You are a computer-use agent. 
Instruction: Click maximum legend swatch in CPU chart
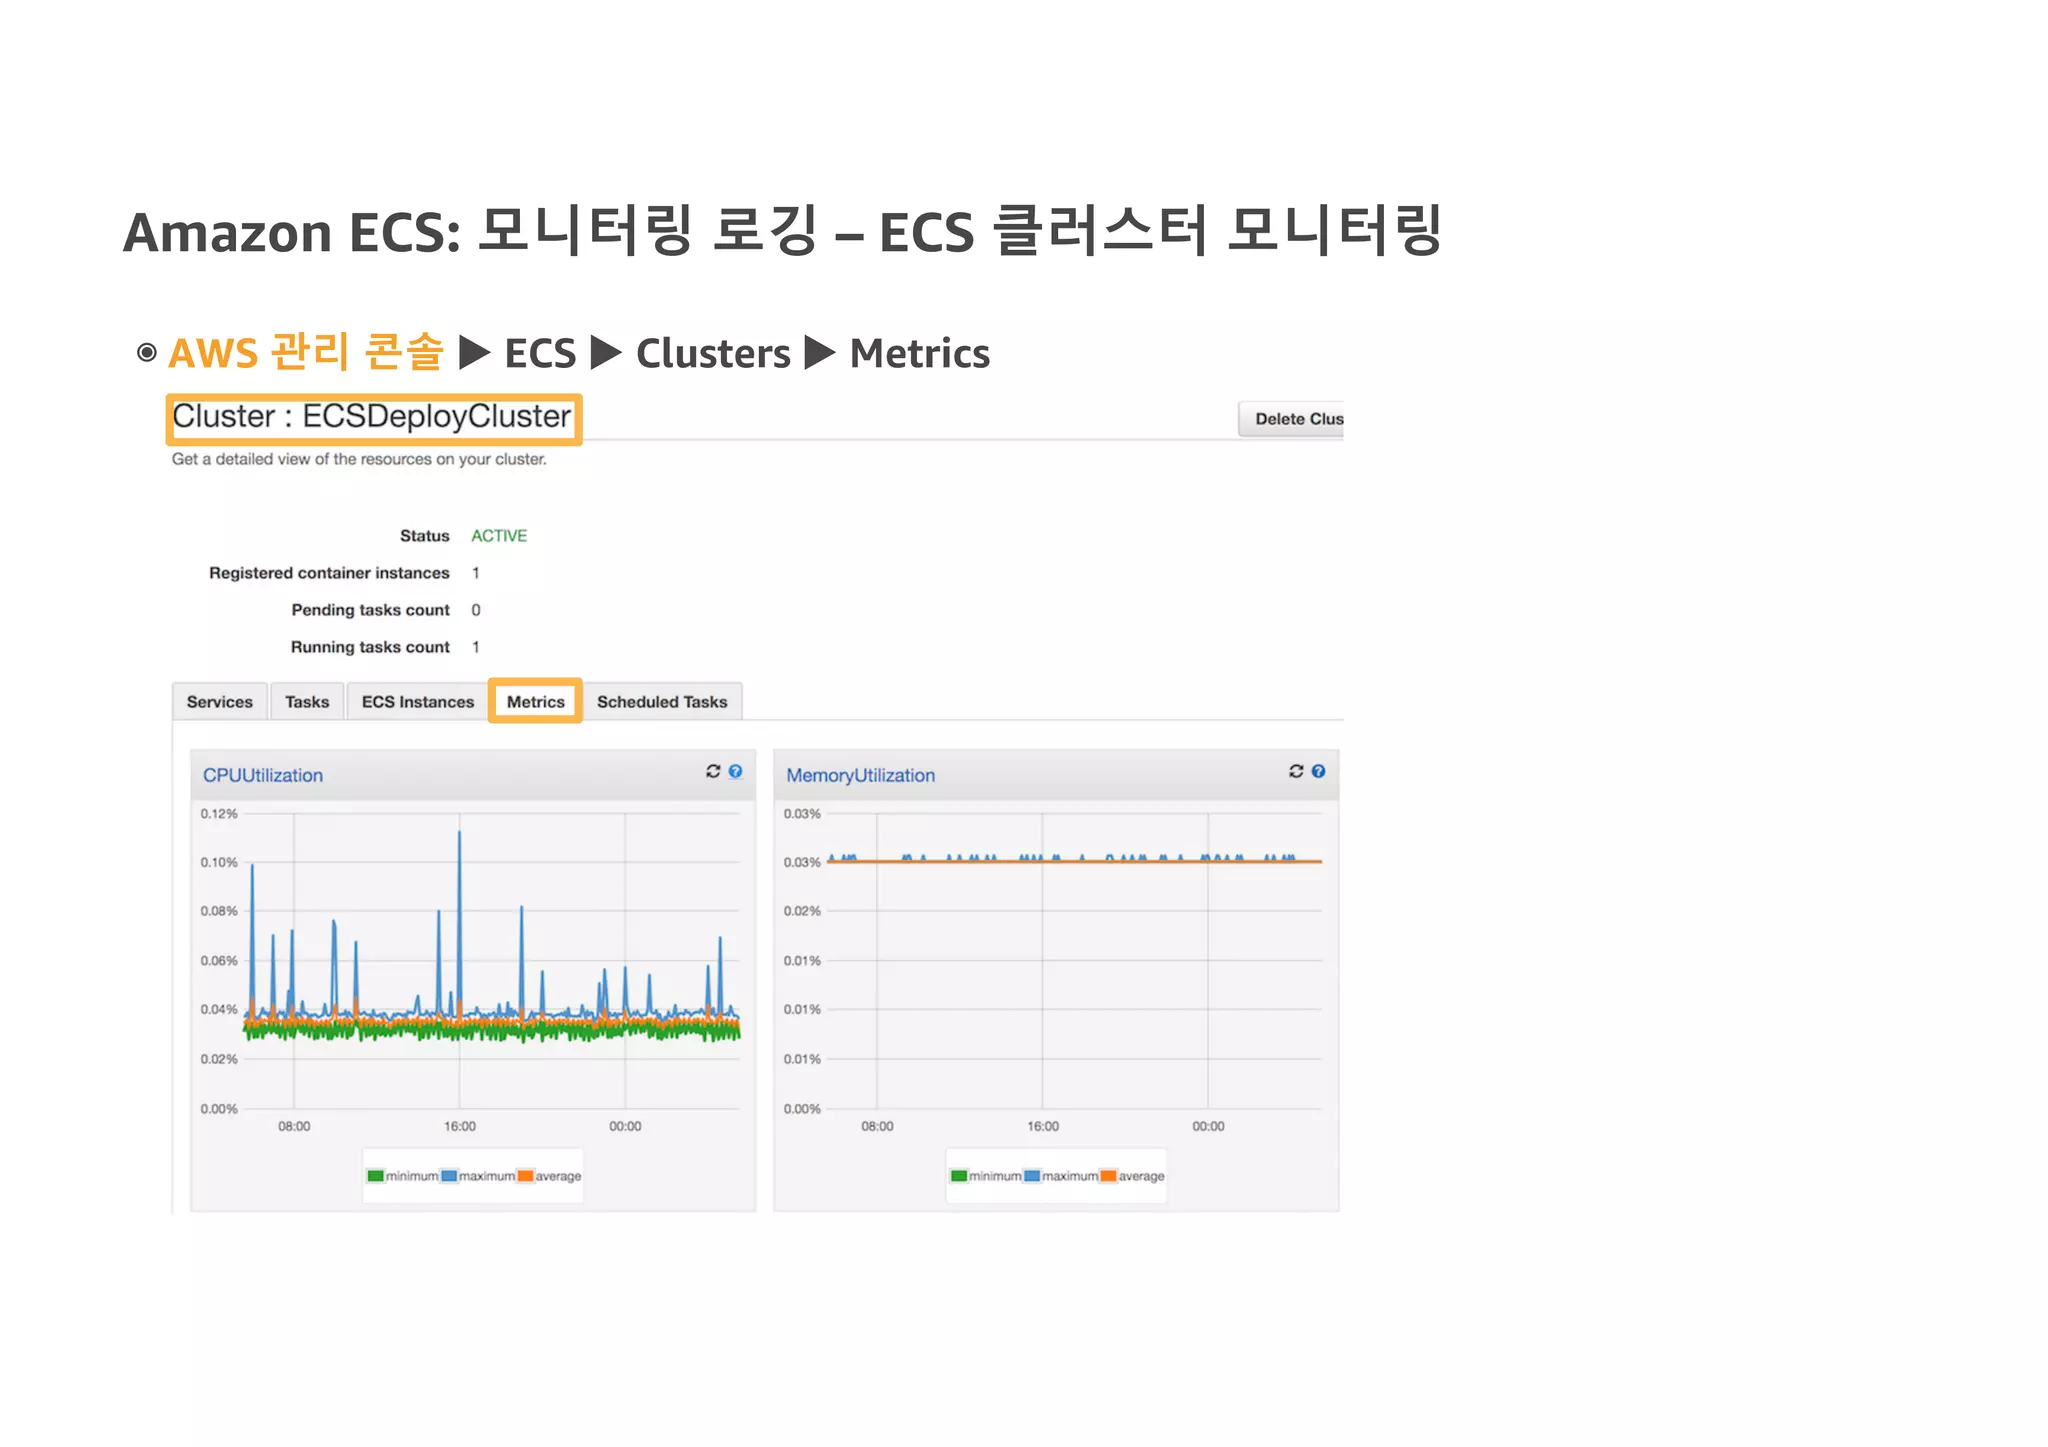449,1176
